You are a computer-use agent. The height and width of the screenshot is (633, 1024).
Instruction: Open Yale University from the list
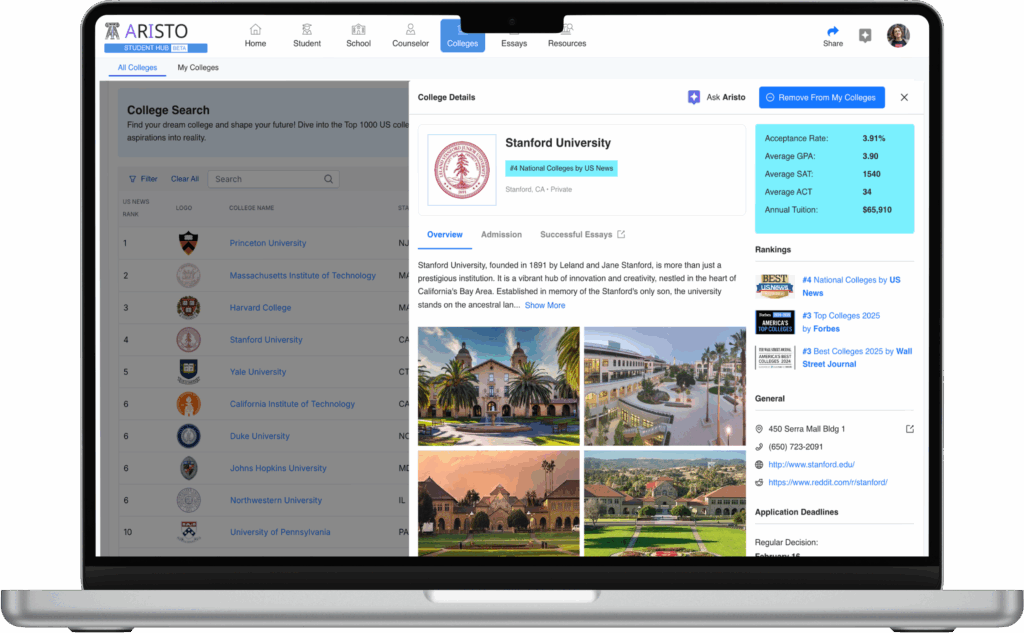pos(257,372)
